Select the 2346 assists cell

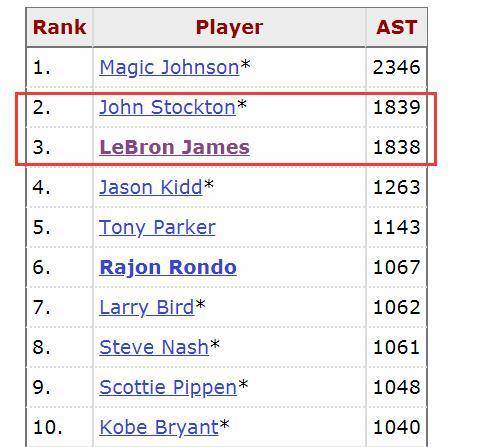point(397,68)
